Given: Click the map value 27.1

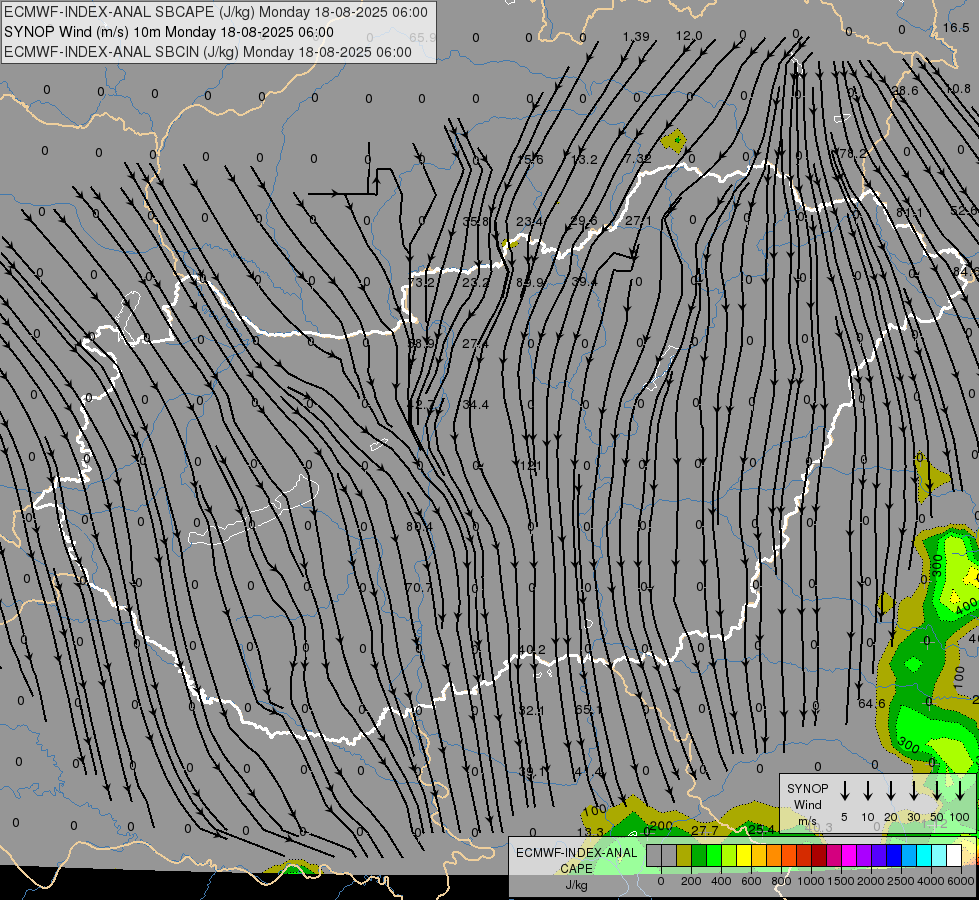Looking at the screenshot, I should point(638,221).
